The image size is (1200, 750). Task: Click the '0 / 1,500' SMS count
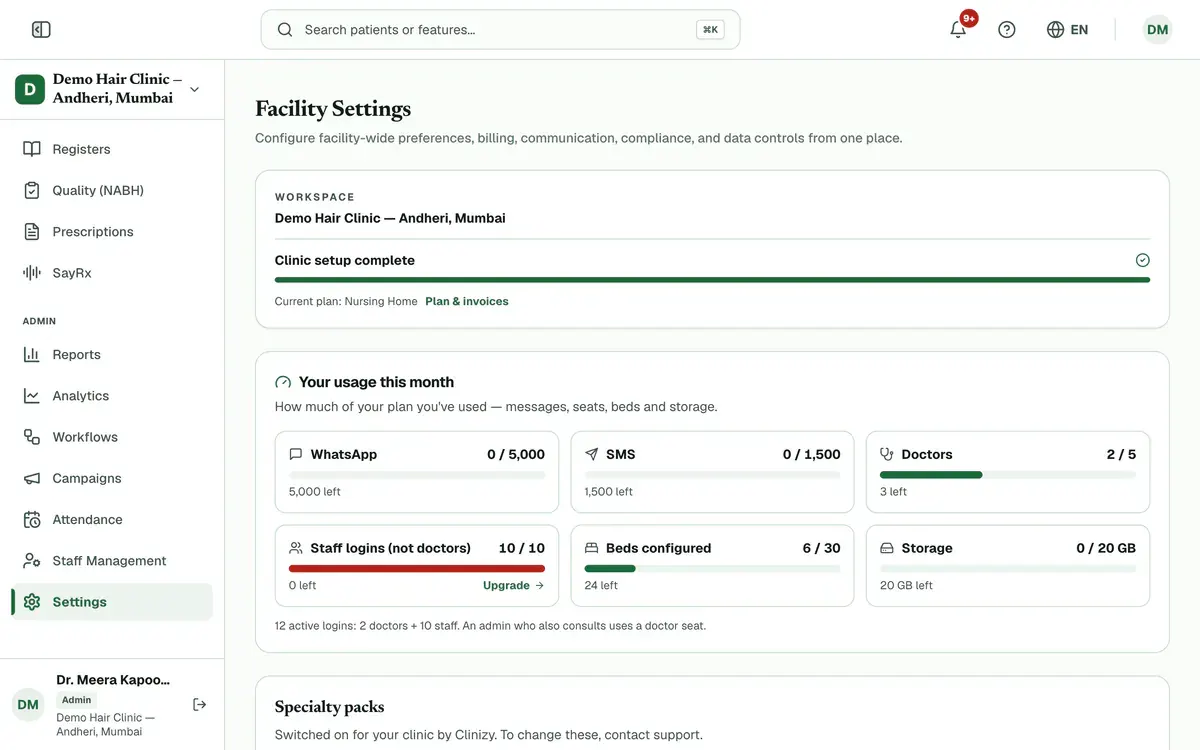[812, 454]
